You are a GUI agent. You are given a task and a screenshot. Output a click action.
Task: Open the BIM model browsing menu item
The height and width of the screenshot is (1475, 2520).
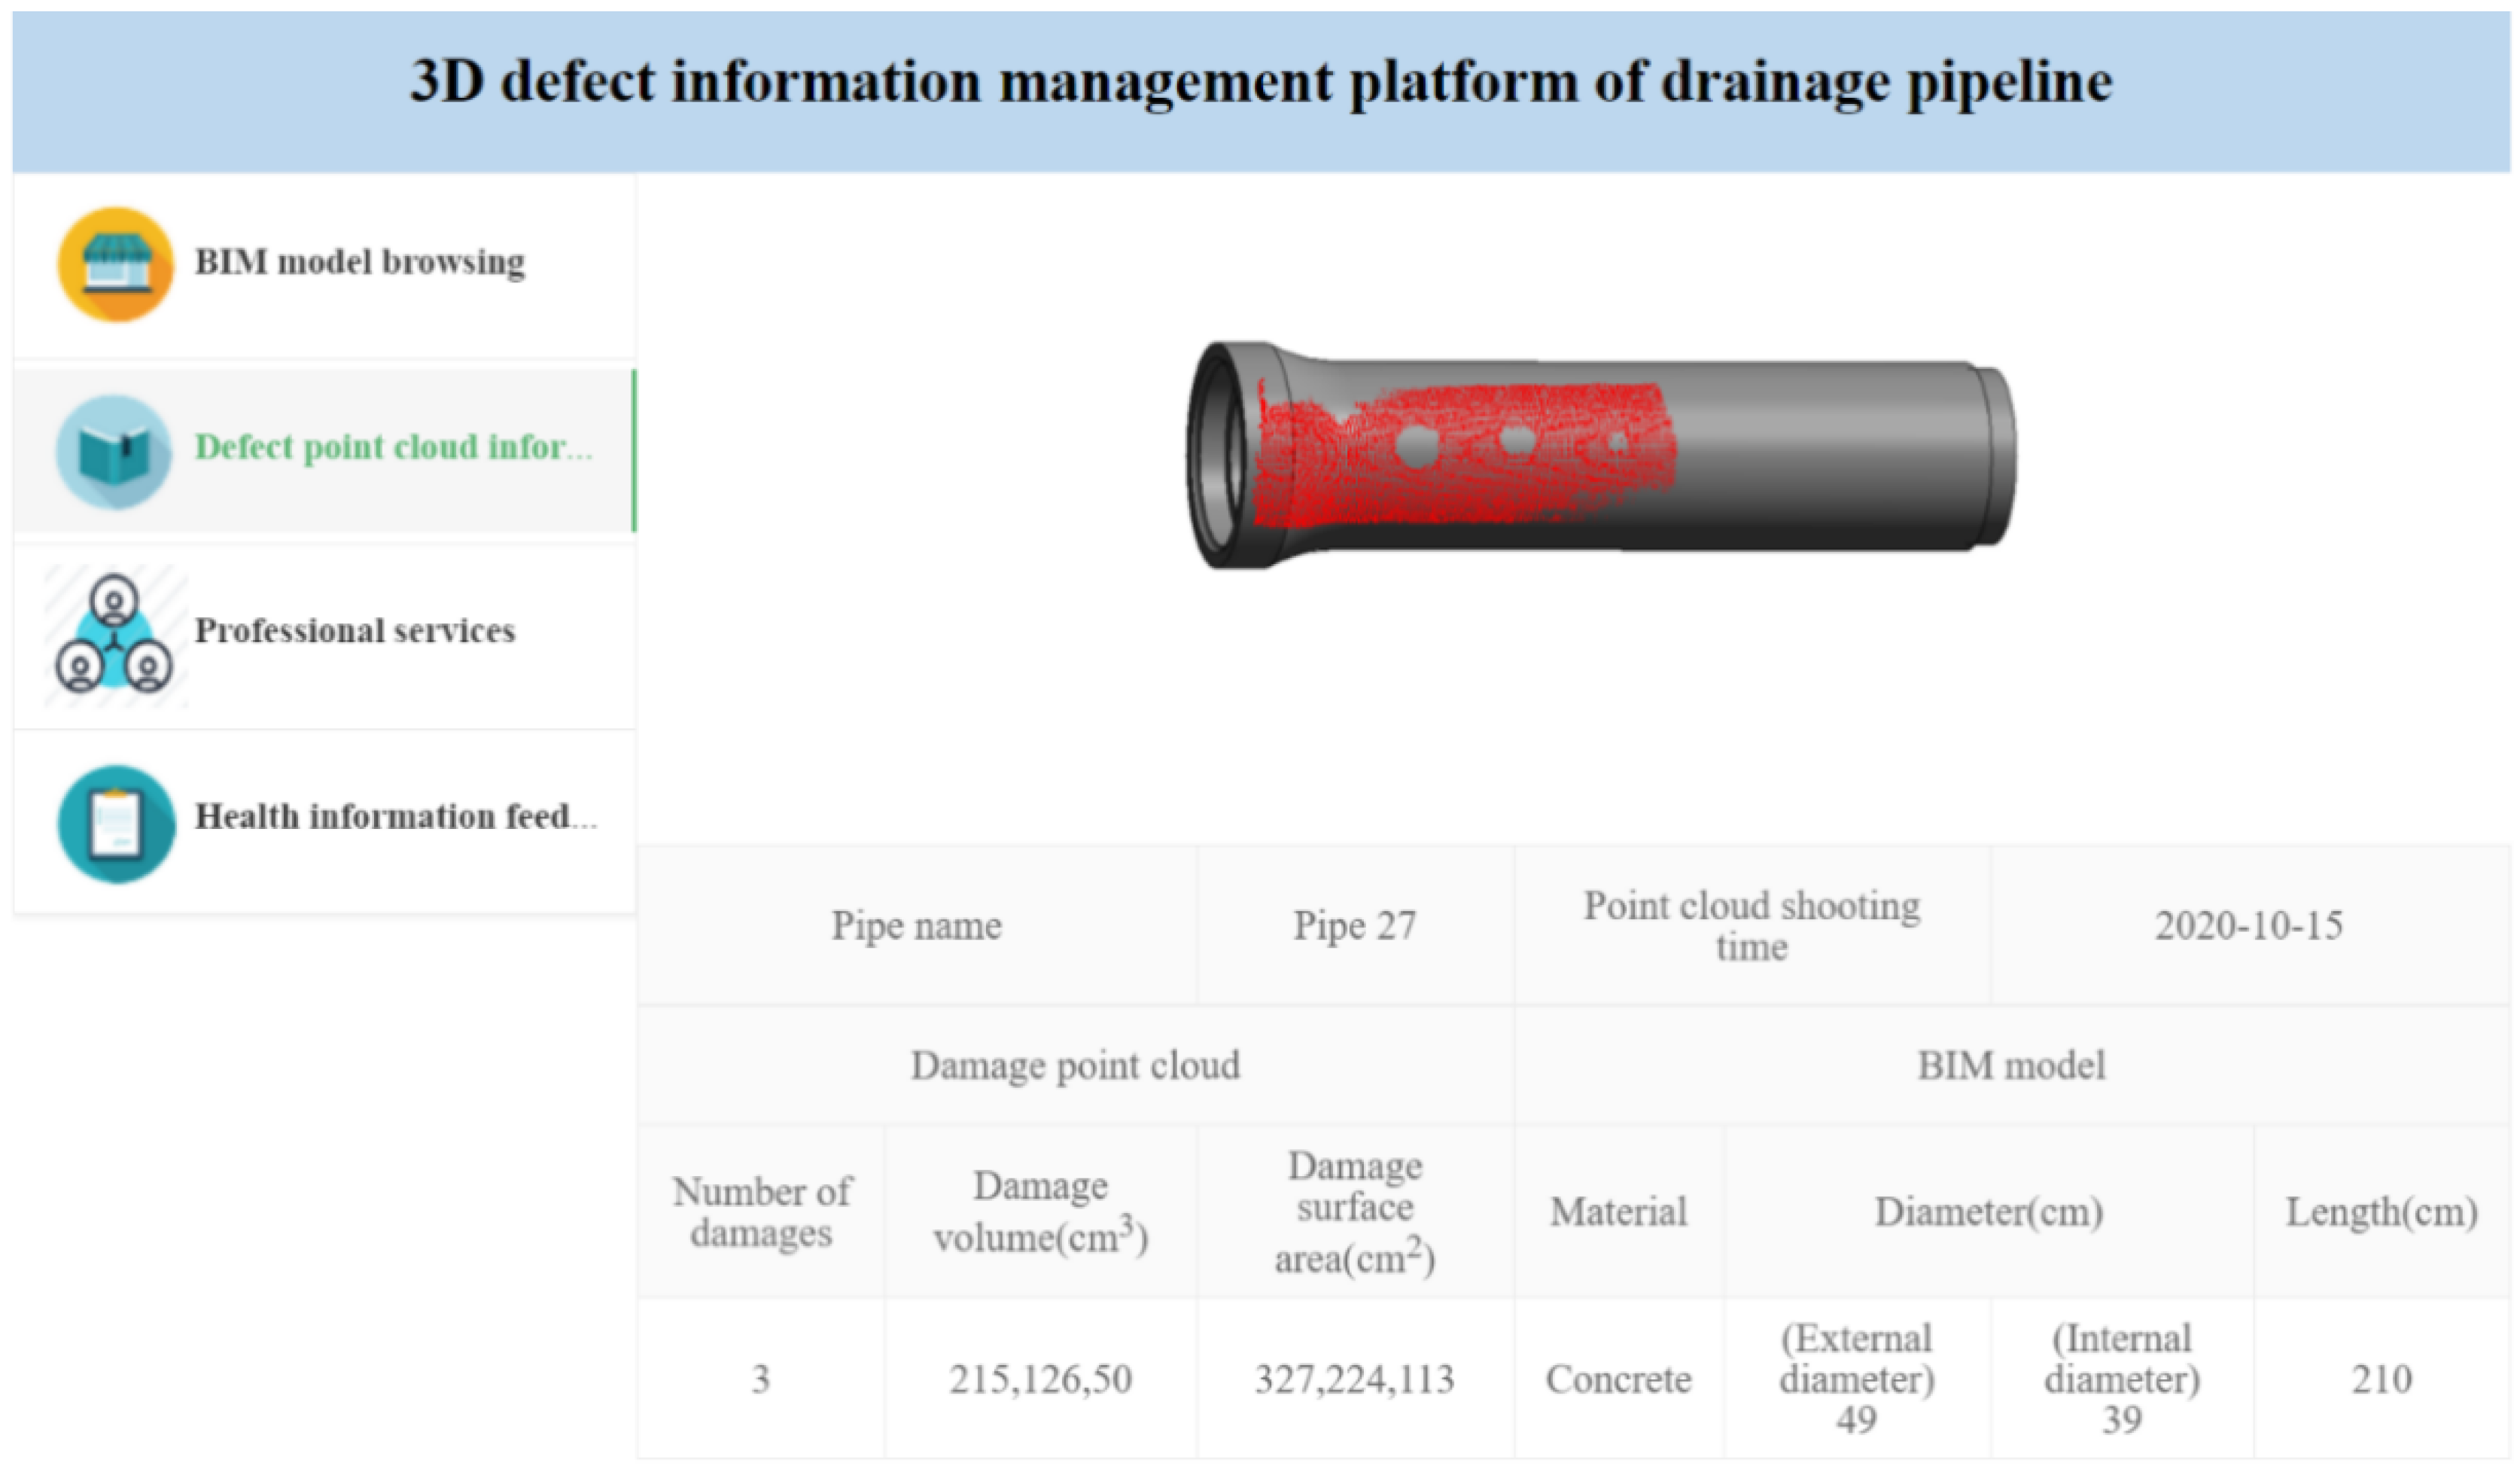tap(359, 262)
